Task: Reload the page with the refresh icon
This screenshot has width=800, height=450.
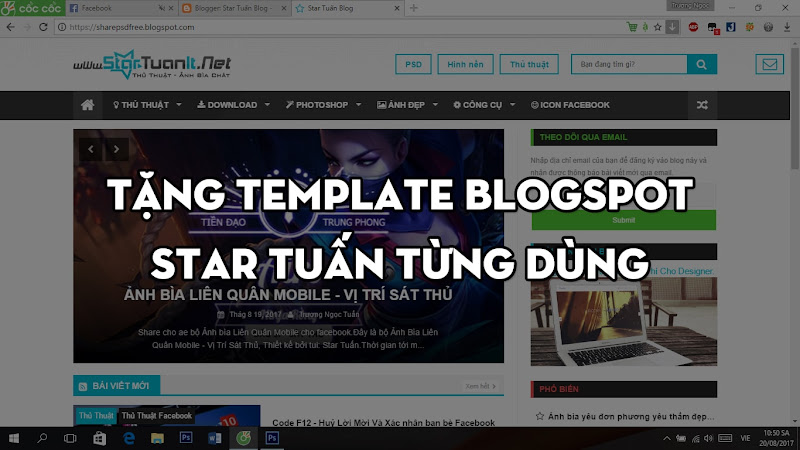Action: tap(43, 27)
